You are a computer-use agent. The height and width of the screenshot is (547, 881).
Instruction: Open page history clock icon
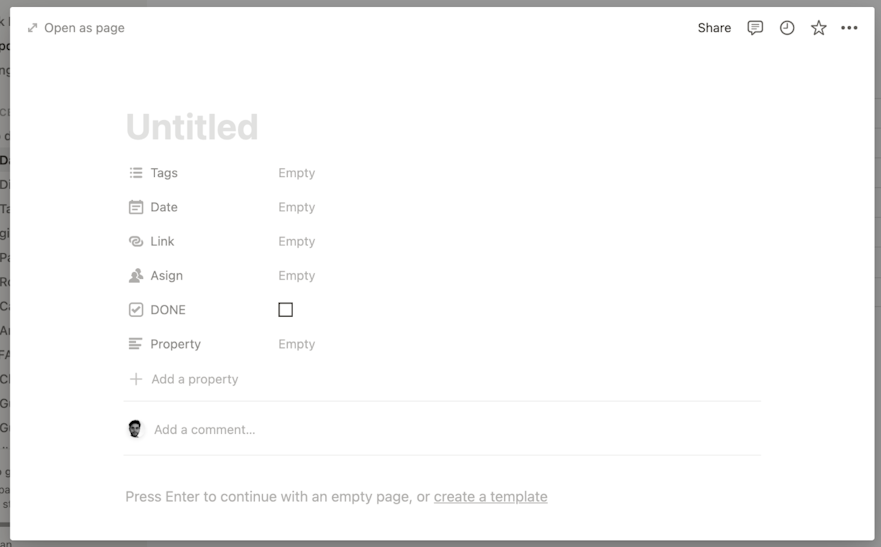(787, 28)
